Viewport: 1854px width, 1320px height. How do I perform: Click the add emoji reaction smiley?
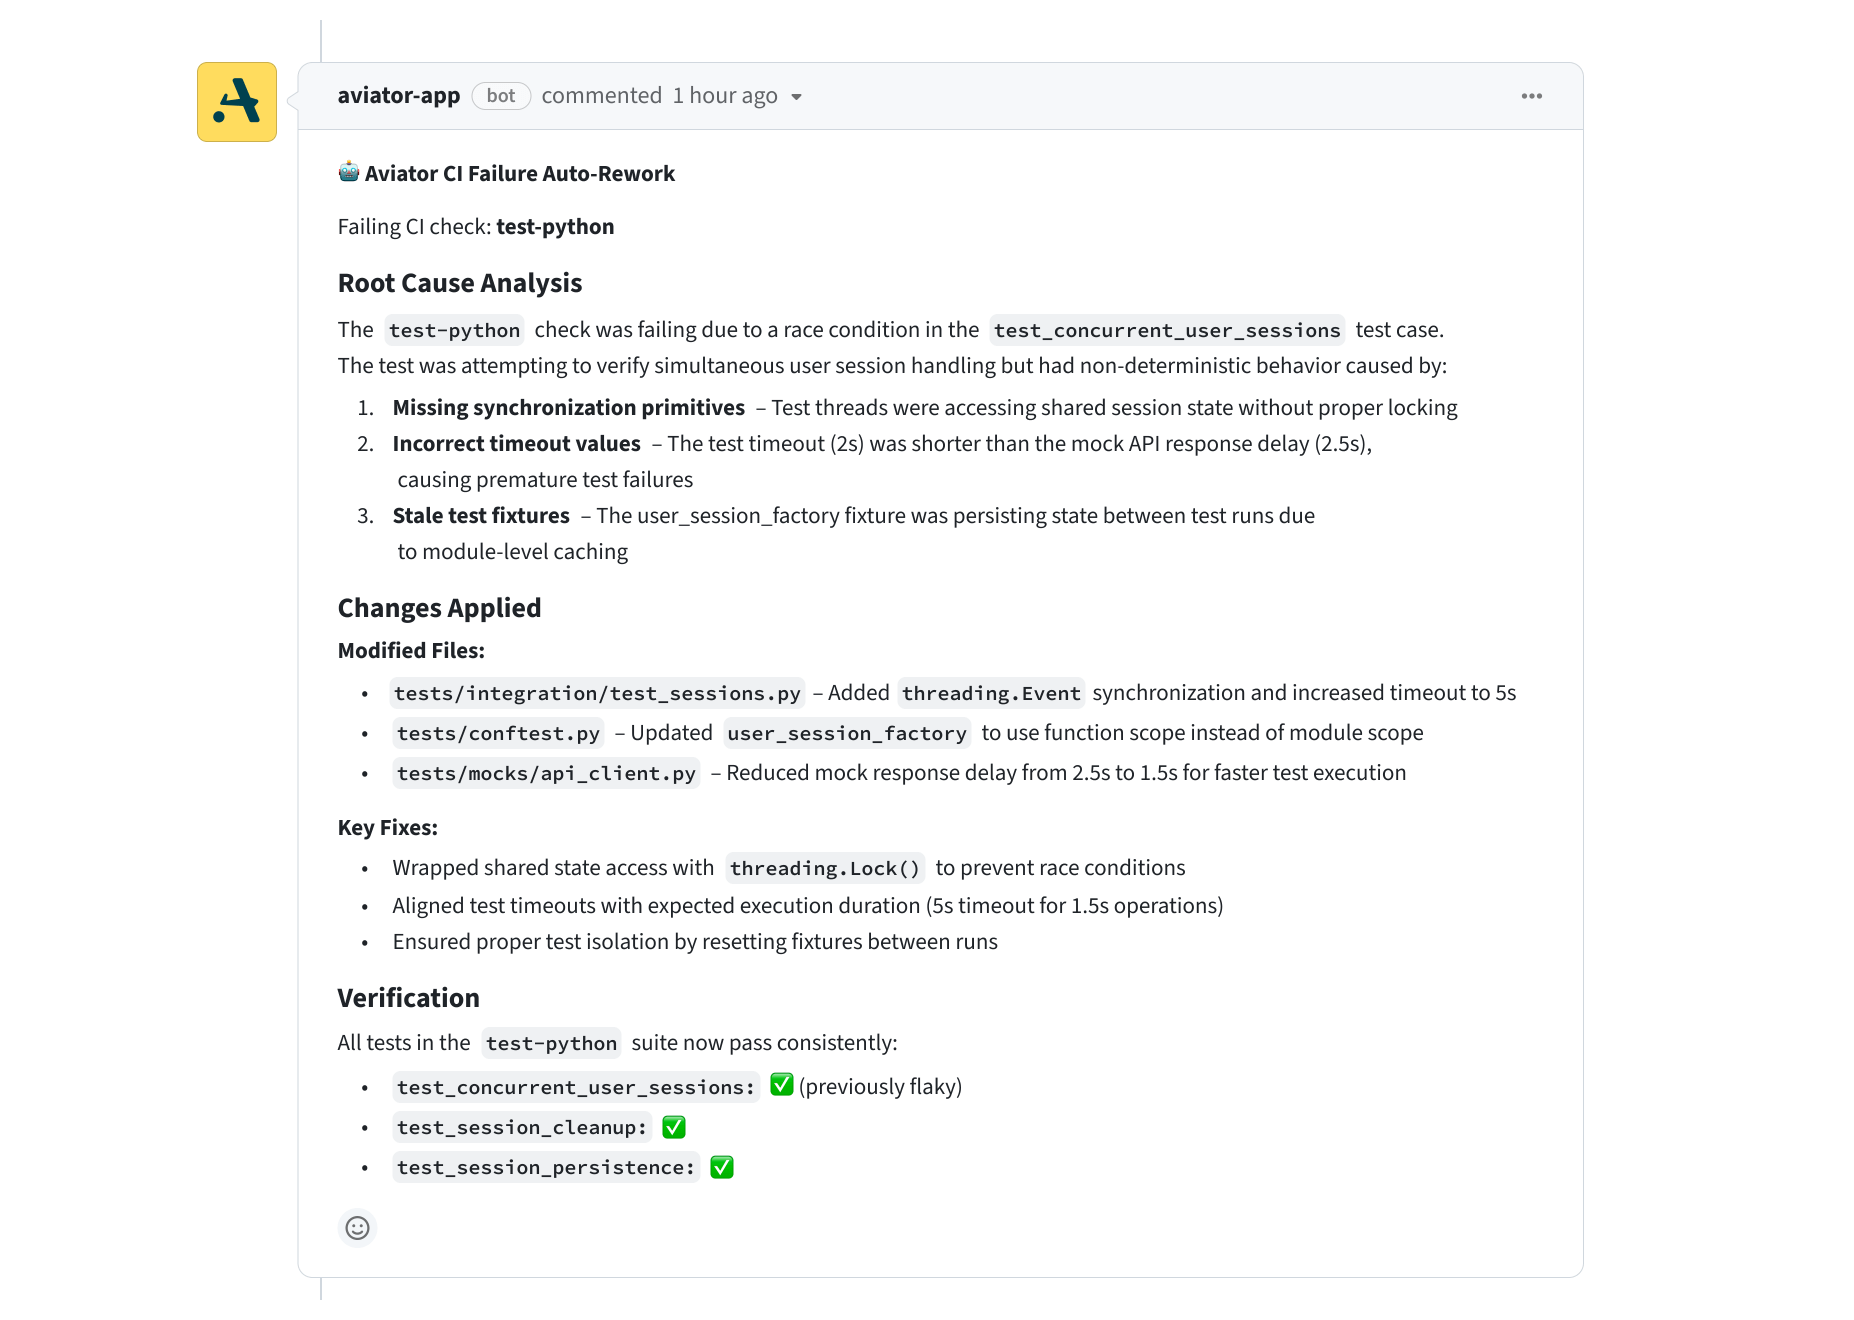pyautogui.click(x=357, y=1228)
